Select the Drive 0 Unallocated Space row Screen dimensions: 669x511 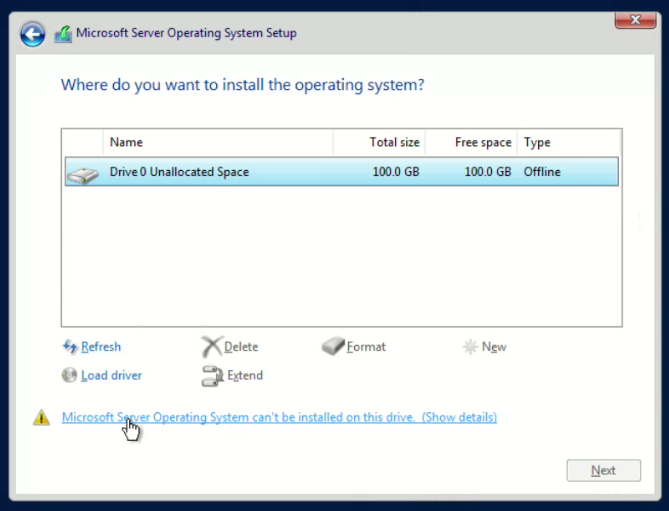(x=340, y=172)
